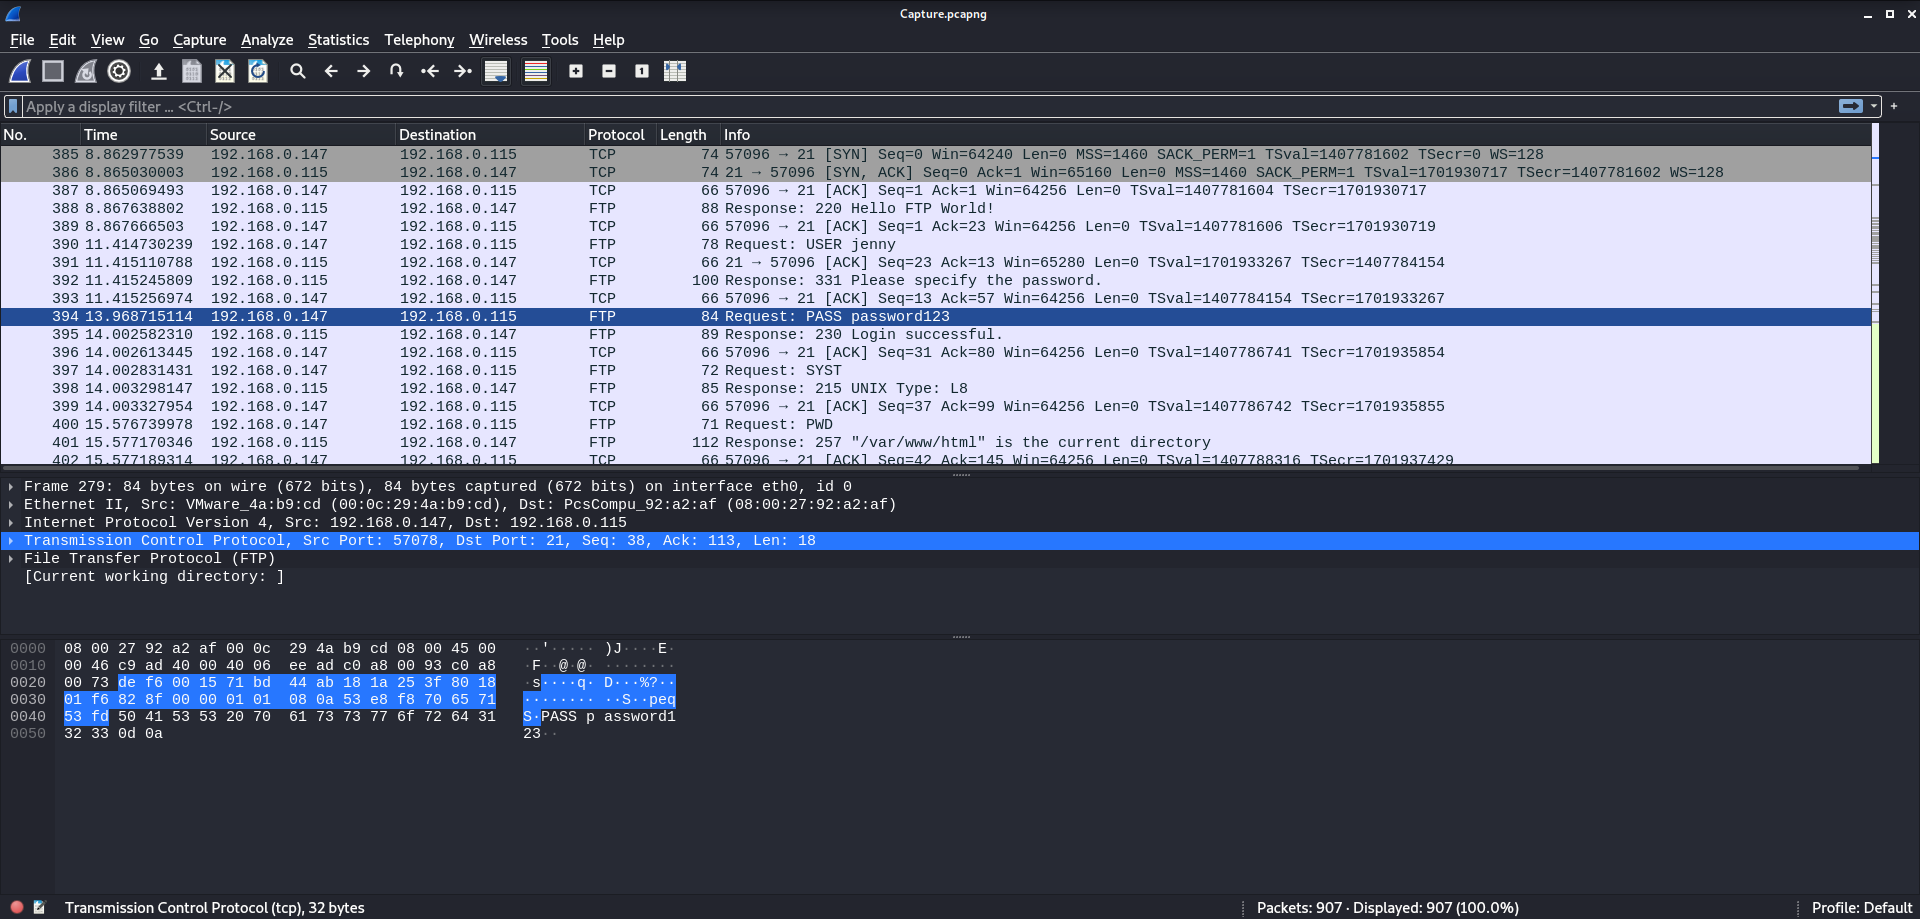Open the Help menu

pos(608,40)
